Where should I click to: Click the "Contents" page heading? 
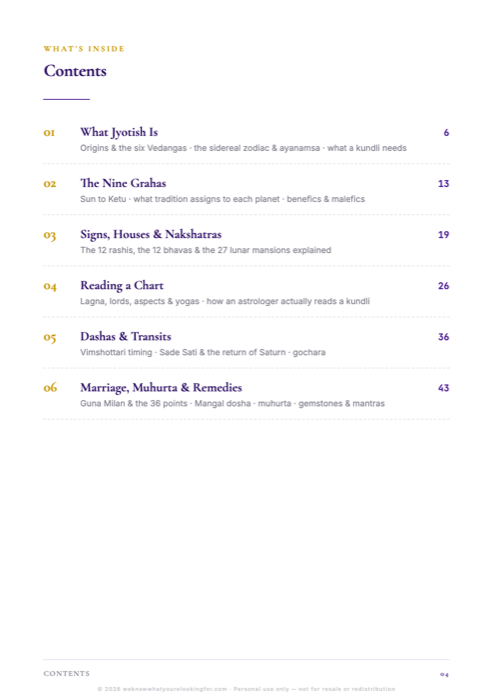[x=75, y=71]
